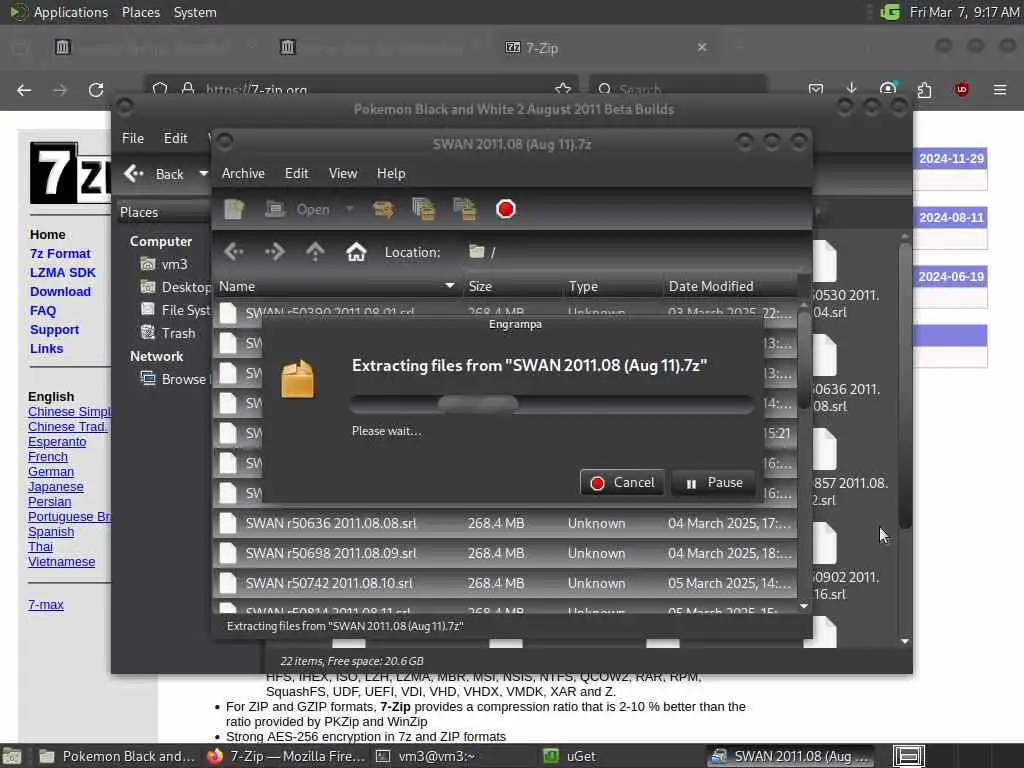Sort by the Type column header
Image resolution: width=1024 pixels, height=768 pixels.
tap(613, 286)
